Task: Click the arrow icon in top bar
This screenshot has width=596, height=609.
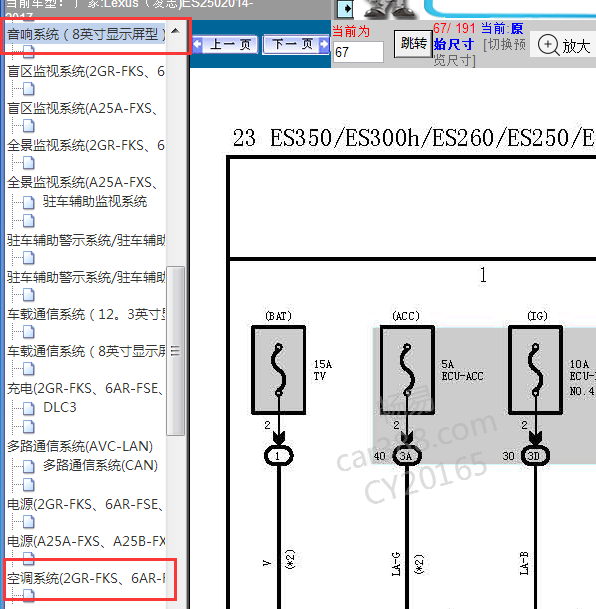Action: coord(345,9)
